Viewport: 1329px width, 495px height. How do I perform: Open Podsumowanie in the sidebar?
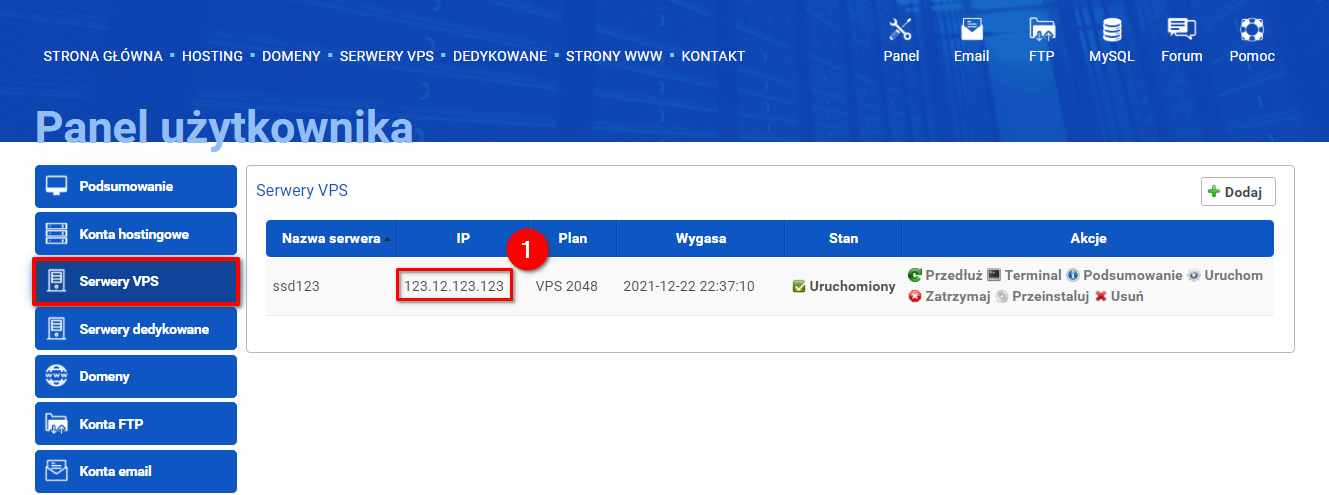pos(136,186)
